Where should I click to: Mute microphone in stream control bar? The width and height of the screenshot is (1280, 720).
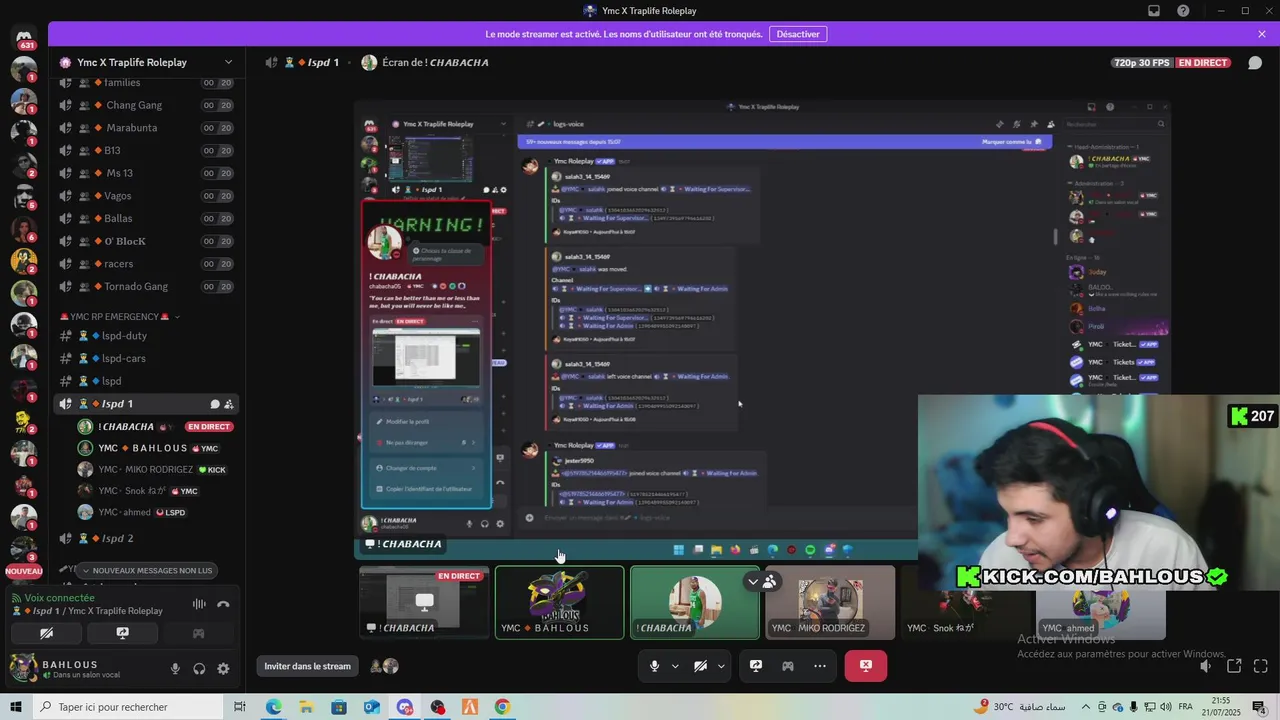coord(655,666)
